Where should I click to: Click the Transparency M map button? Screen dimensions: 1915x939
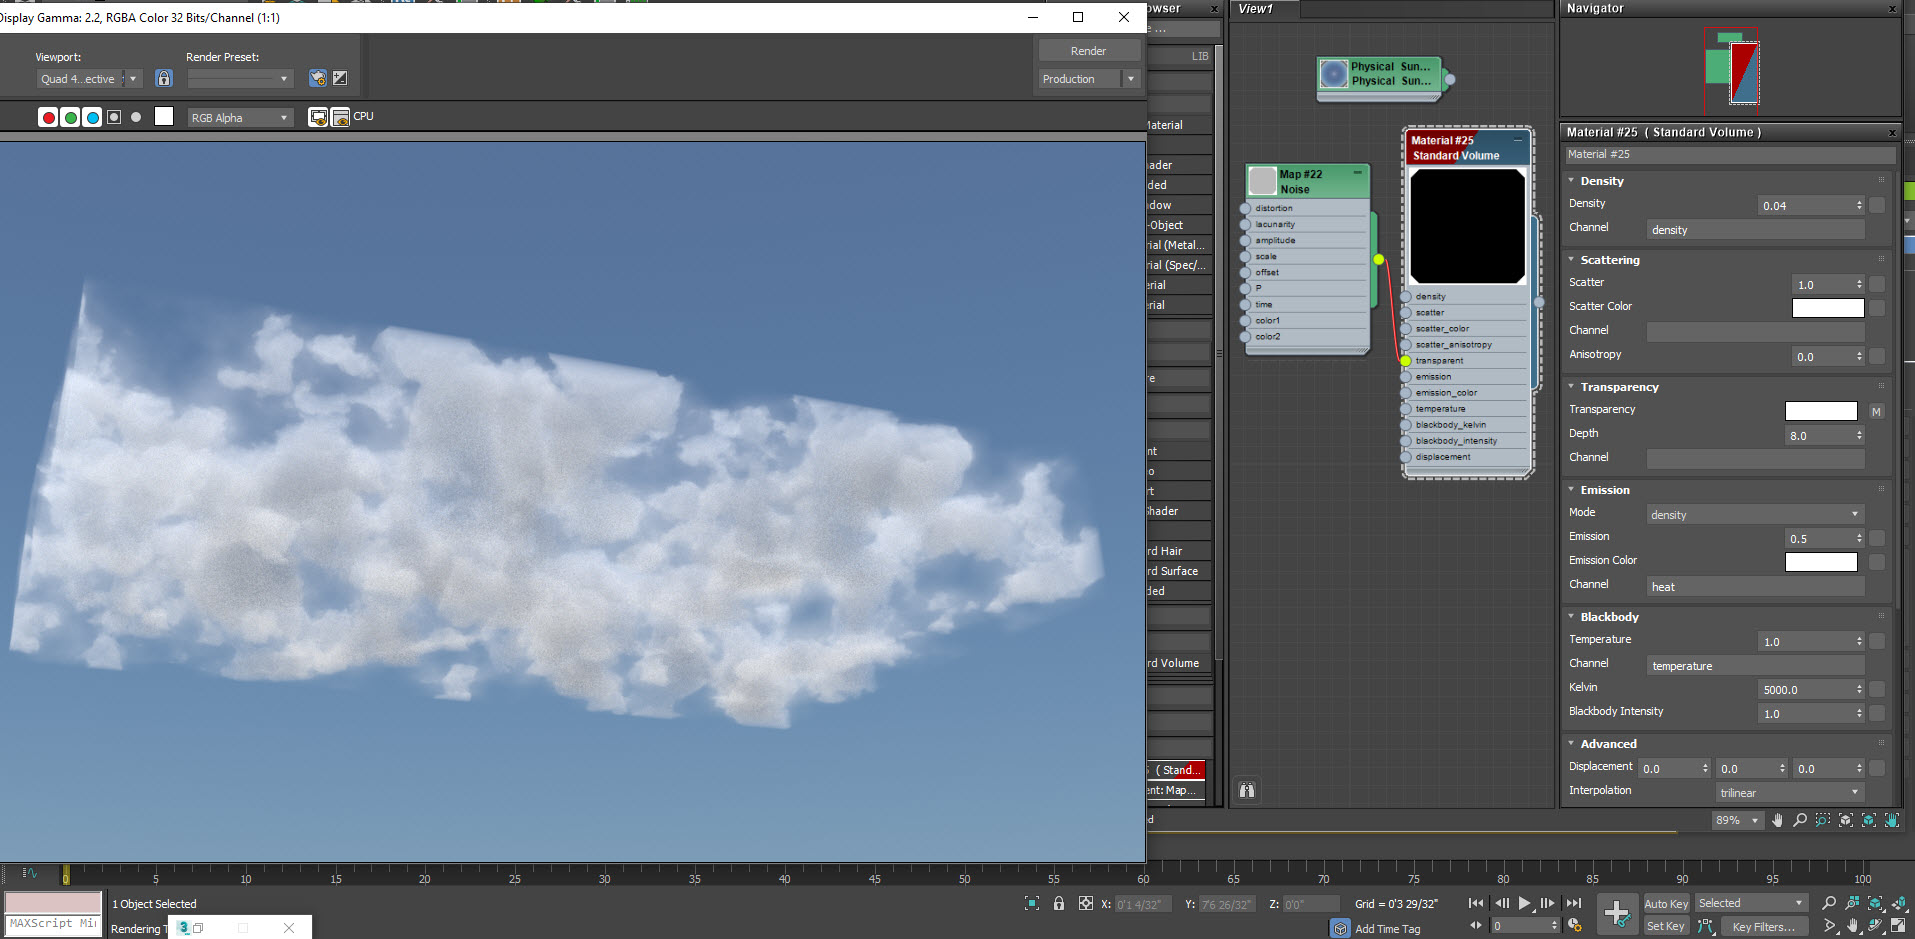coord(1876,411)
